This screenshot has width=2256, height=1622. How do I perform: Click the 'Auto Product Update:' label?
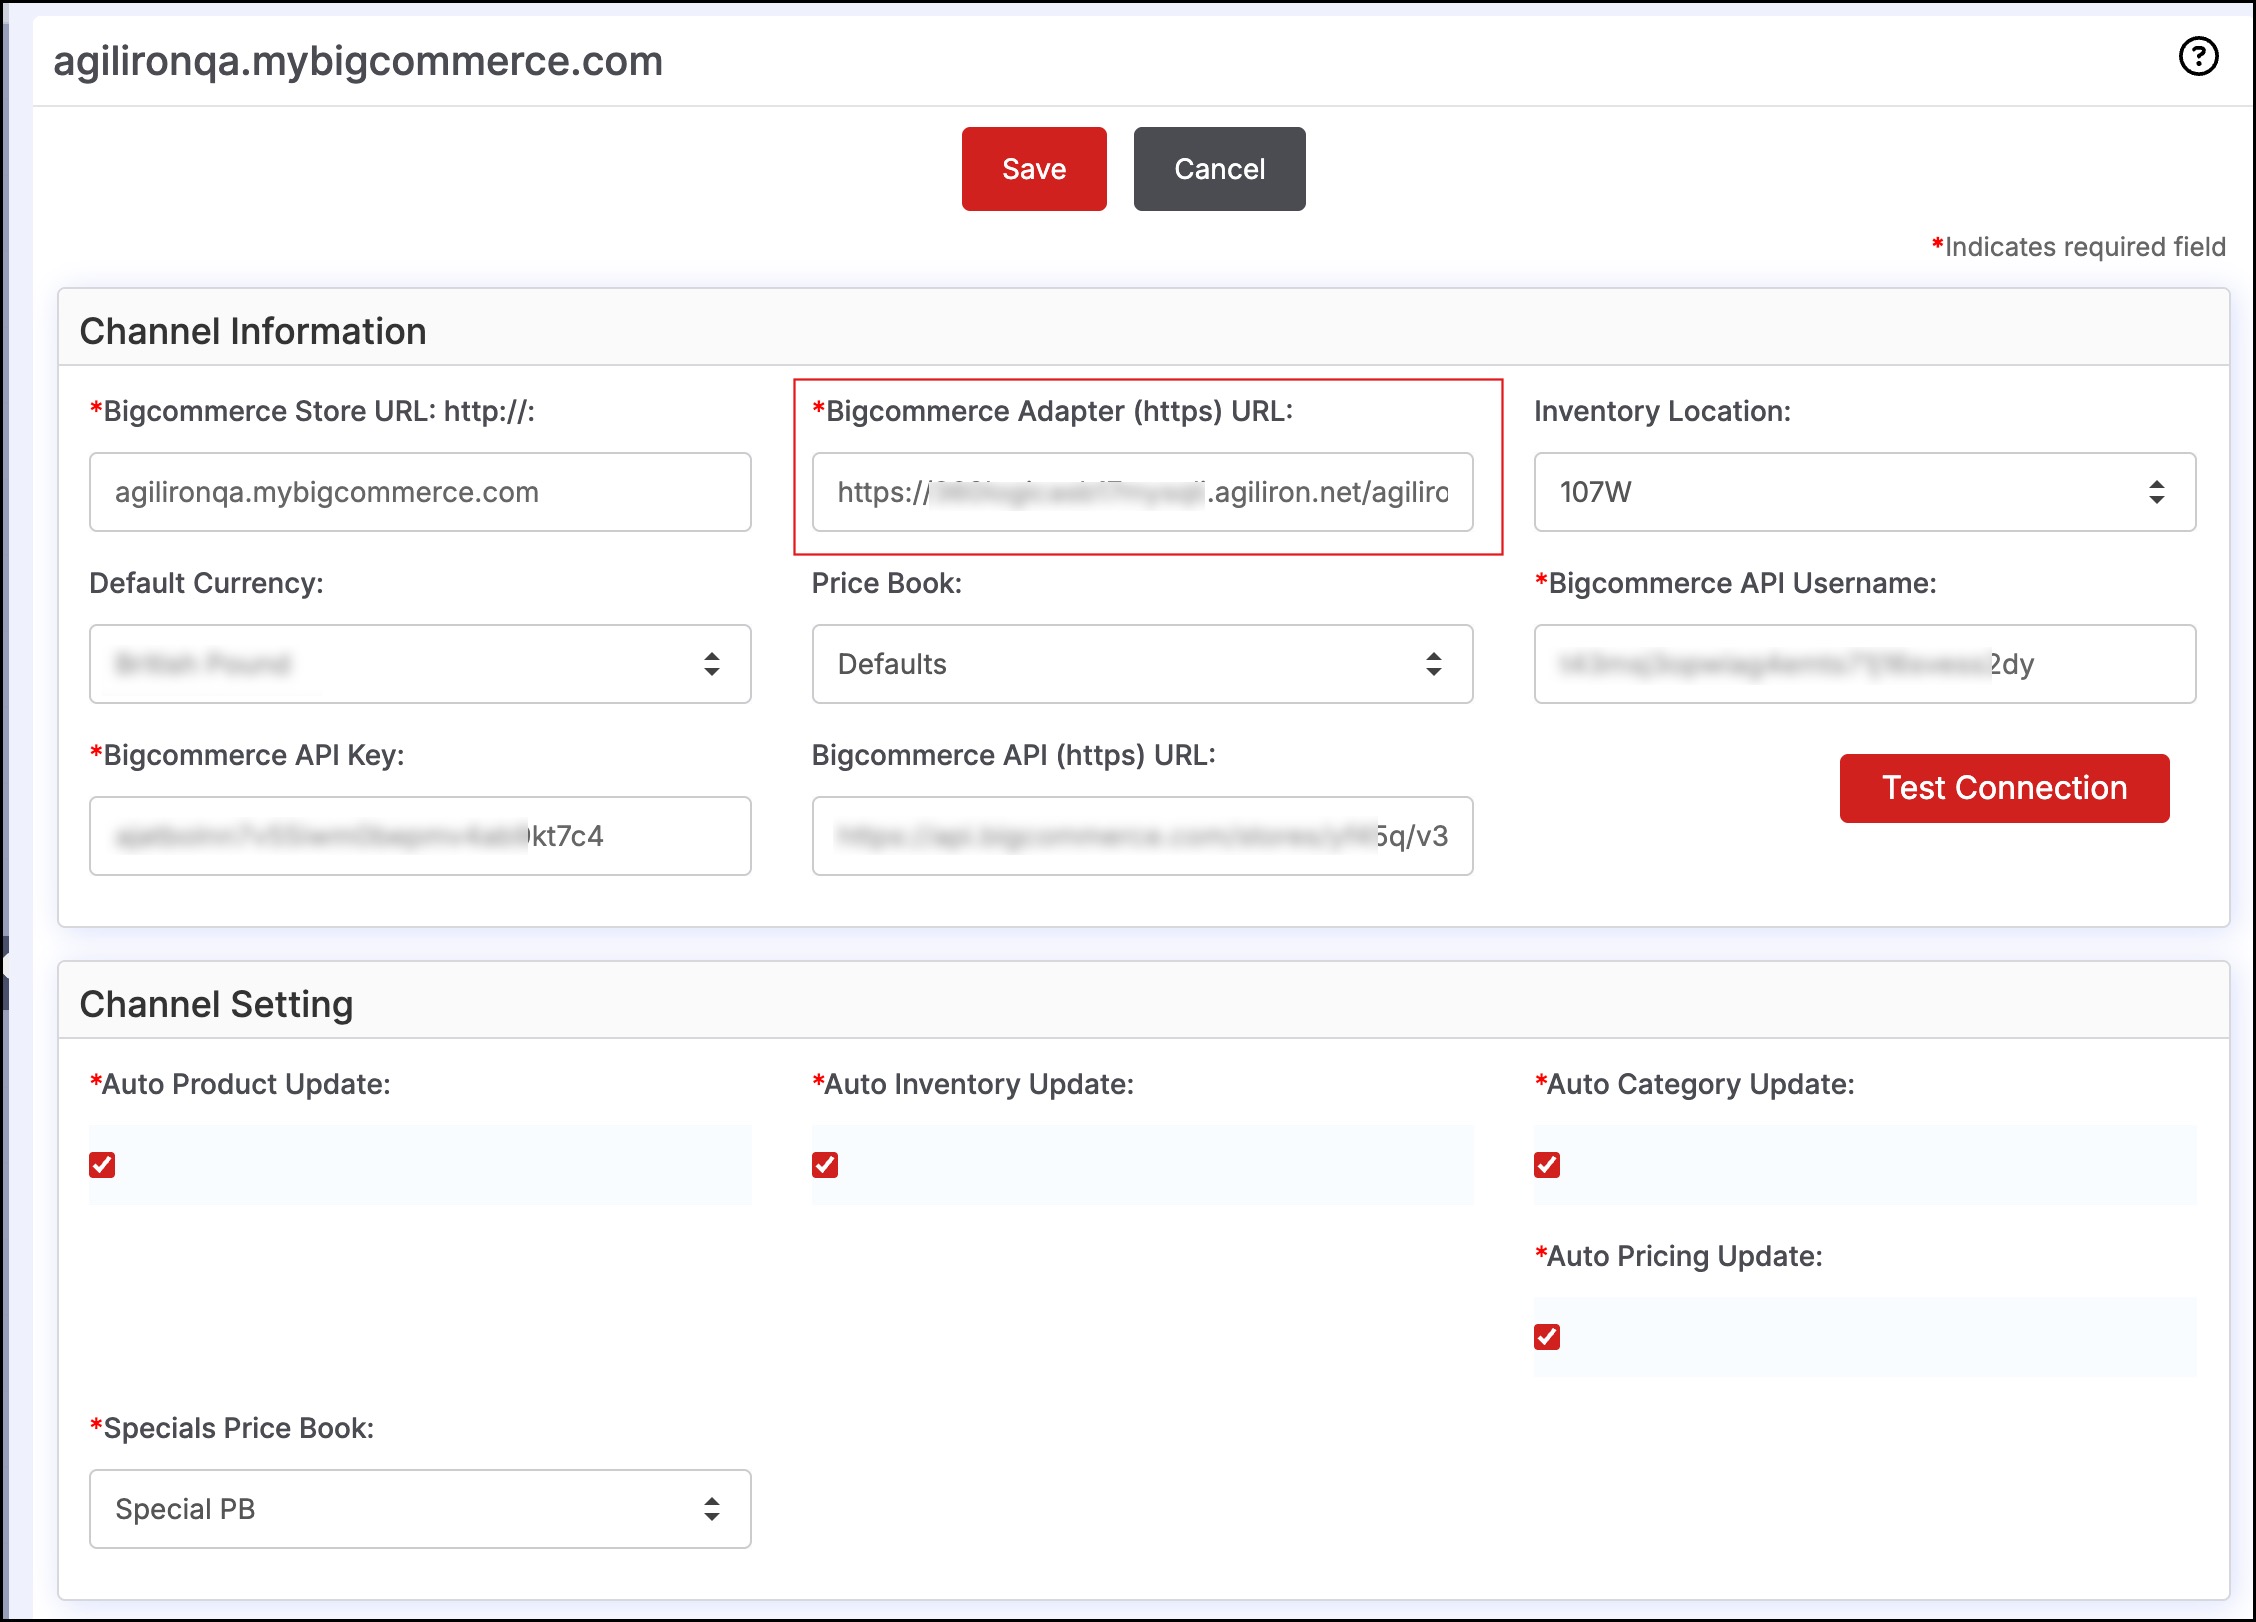coord(240,1084)
